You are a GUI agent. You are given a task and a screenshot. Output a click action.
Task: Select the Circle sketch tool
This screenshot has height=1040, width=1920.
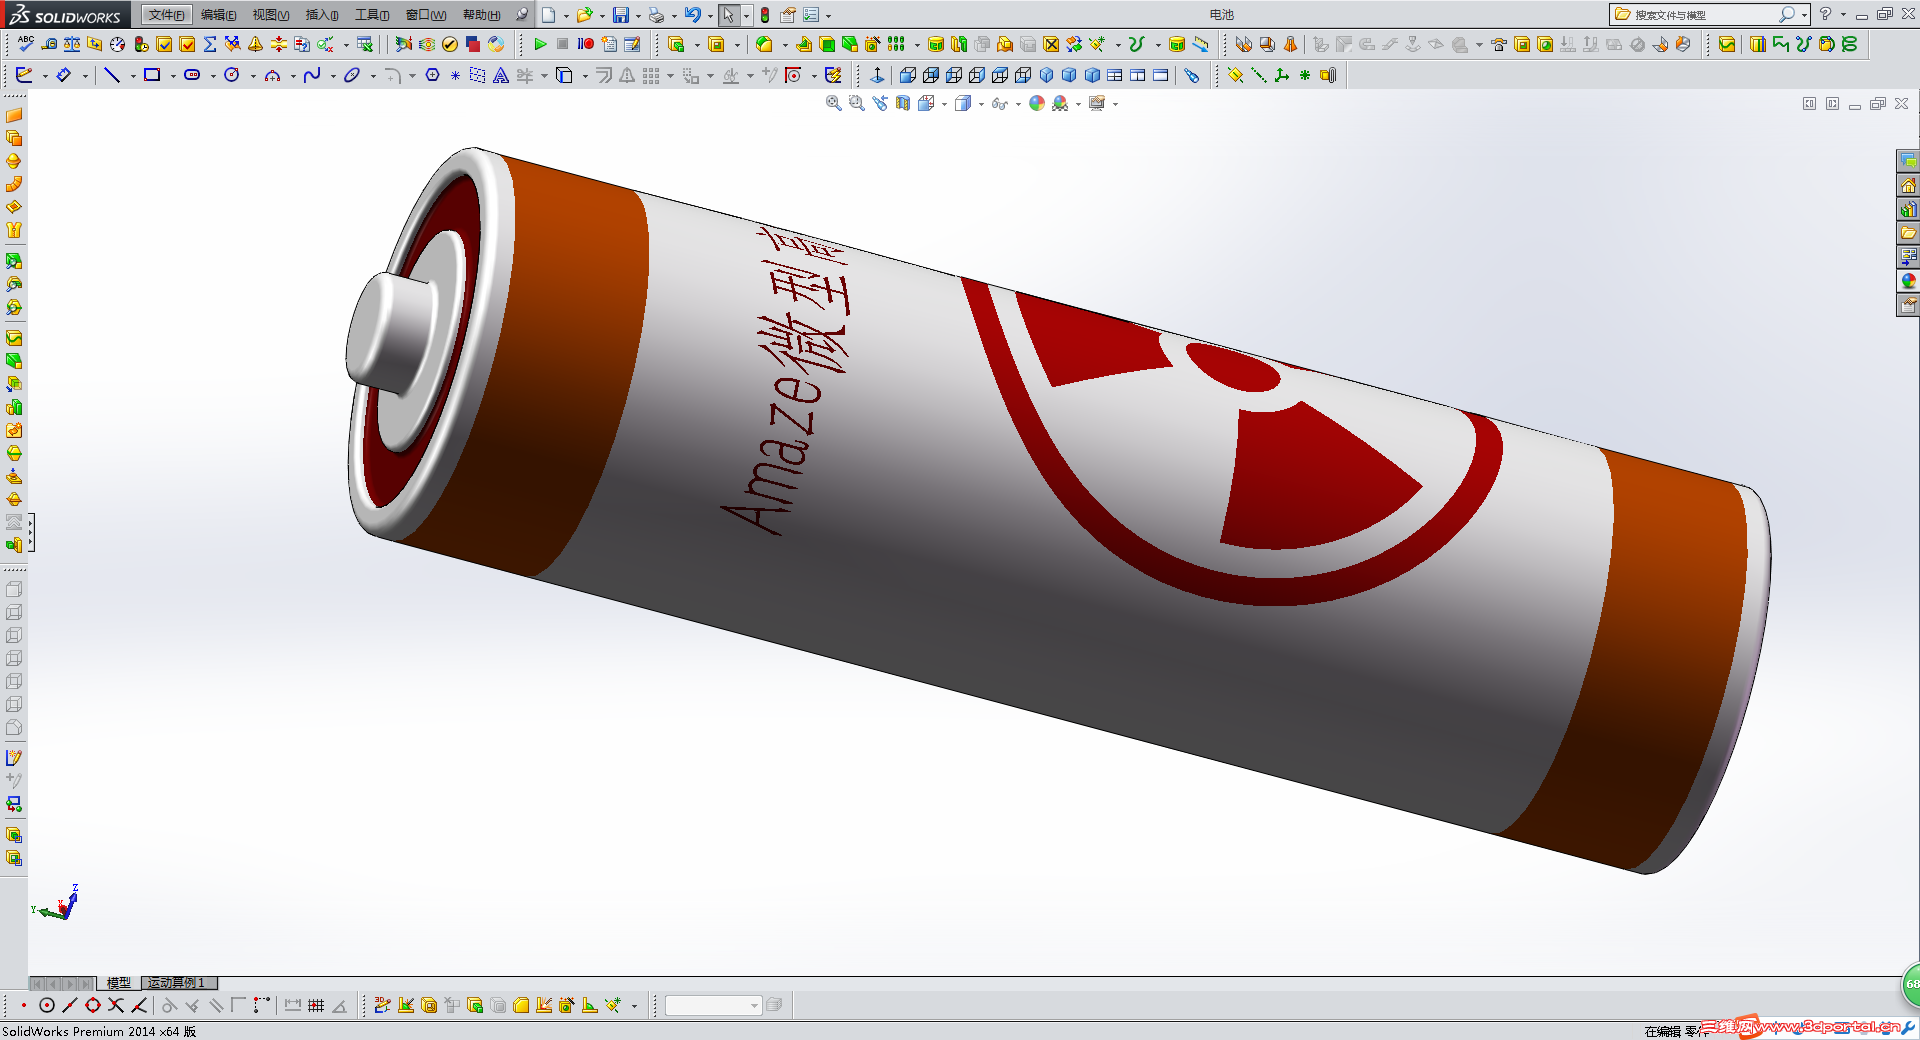tap(232, 75)
